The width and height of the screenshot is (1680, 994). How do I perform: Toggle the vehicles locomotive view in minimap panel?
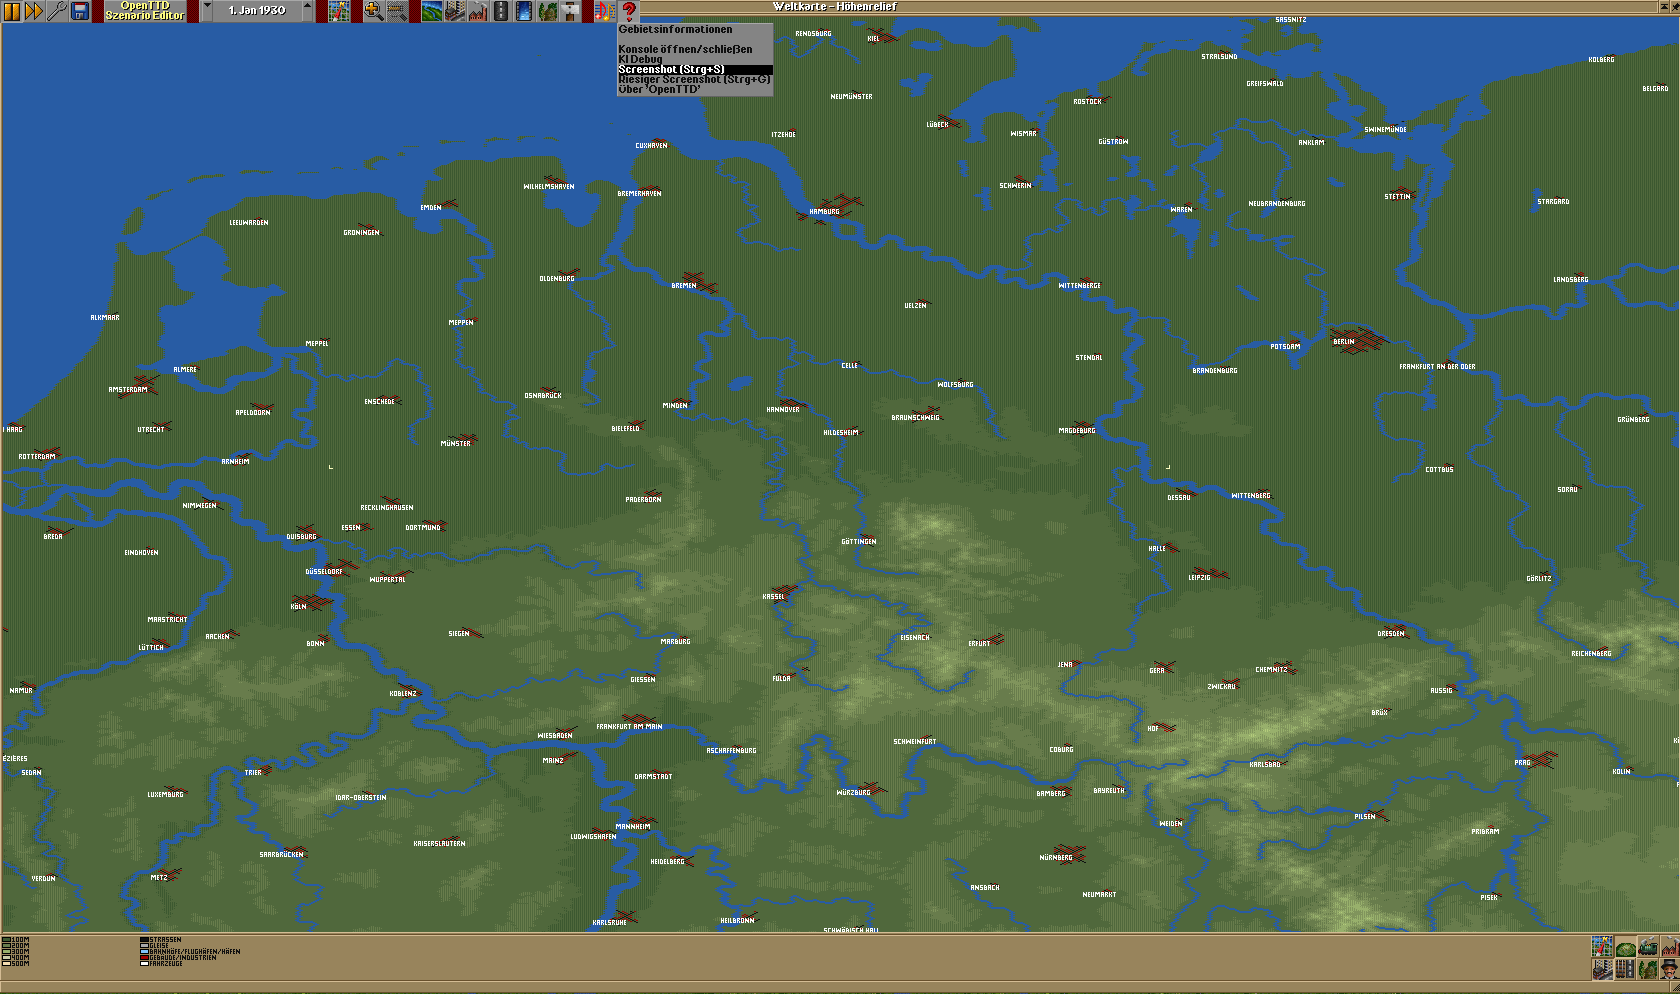point(1648,946)
